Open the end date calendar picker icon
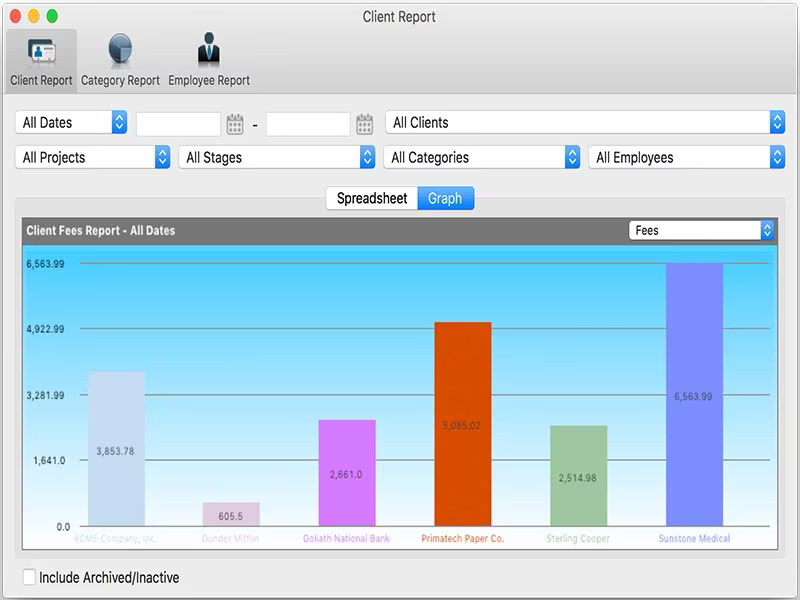800x600 pixels. click(364, 124)
